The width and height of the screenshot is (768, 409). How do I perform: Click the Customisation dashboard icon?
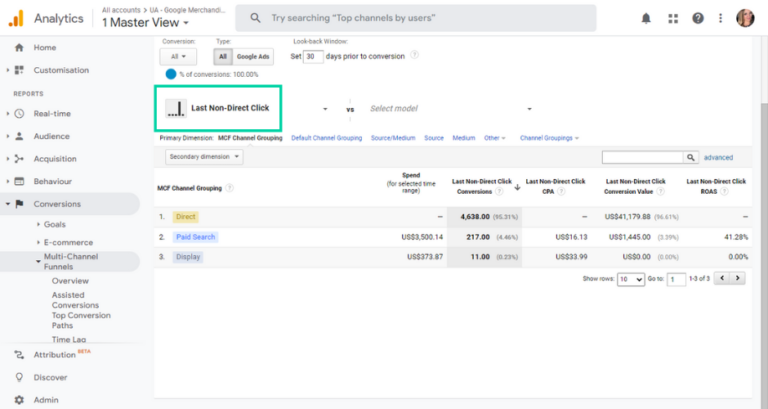click(x=19, y=70)
